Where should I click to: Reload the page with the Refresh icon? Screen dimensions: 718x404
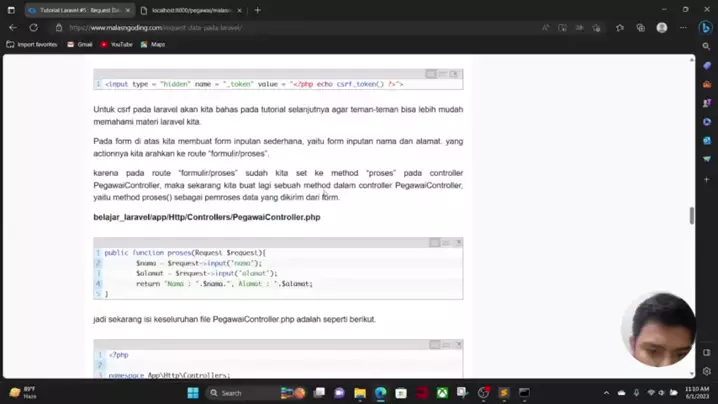point(33,28)
